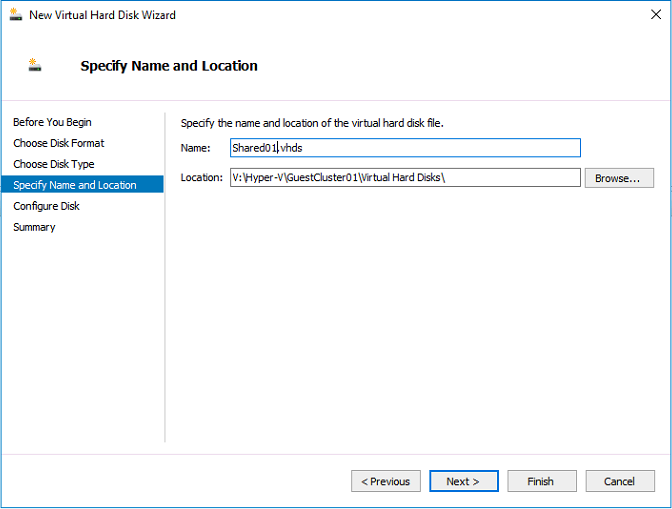The width and height of the screenshot is (672, 509).
Task: Click the New Virtual Hard Disk Wizard title
Action: pos(102,15)
